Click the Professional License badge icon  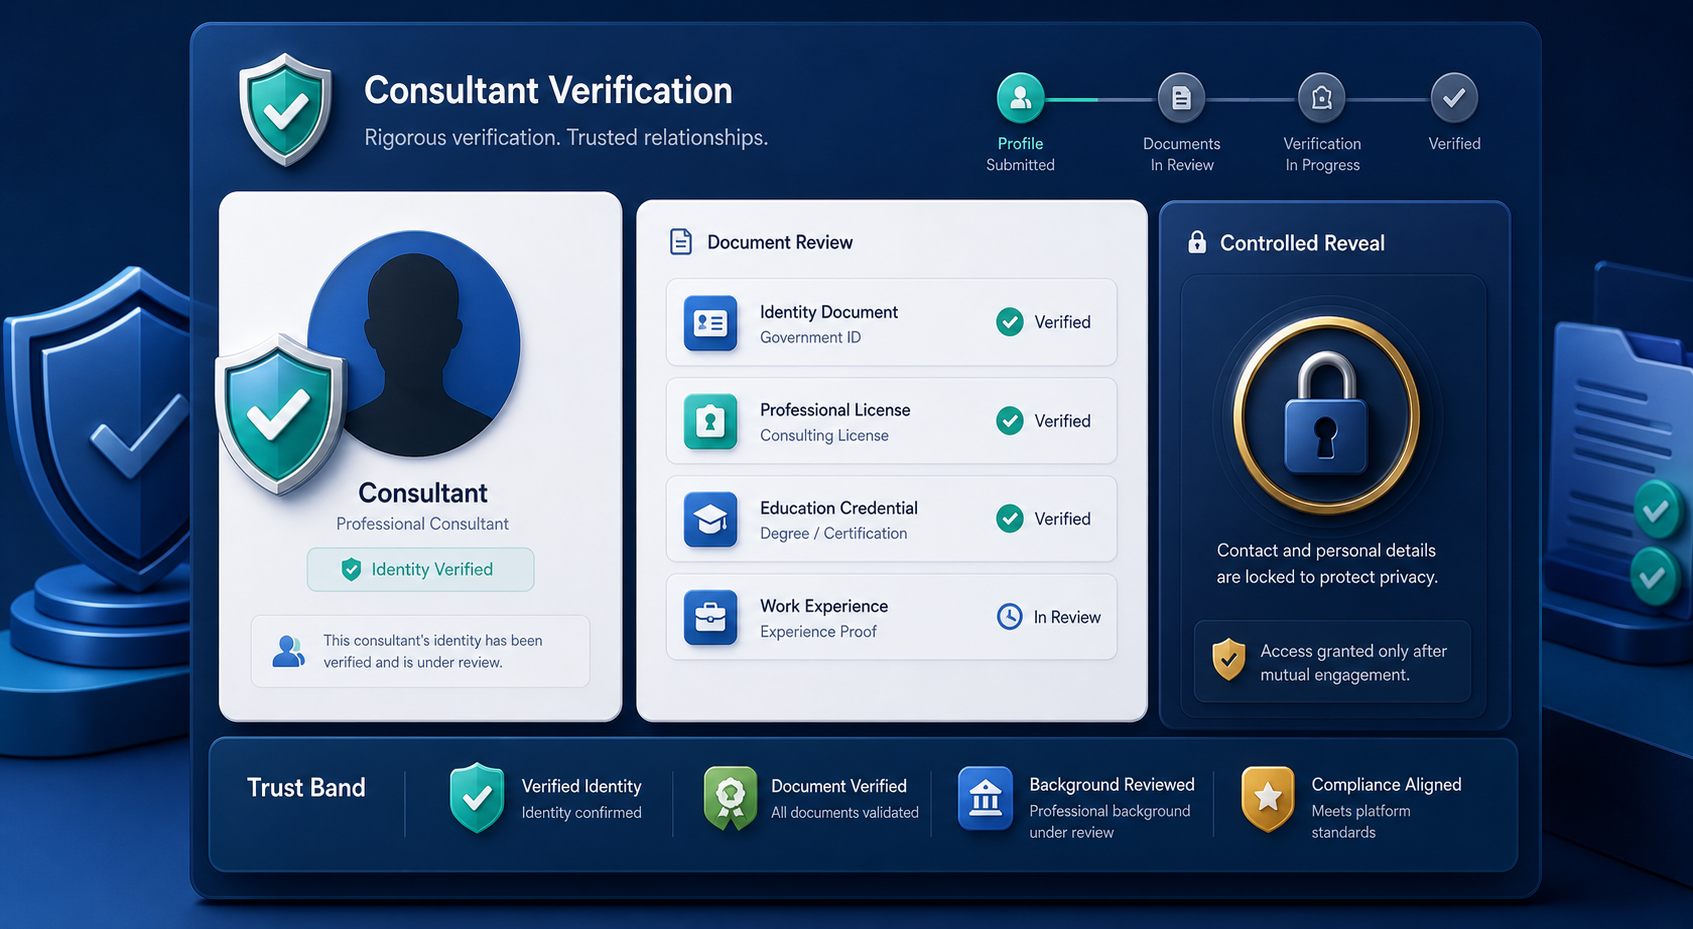710,421
